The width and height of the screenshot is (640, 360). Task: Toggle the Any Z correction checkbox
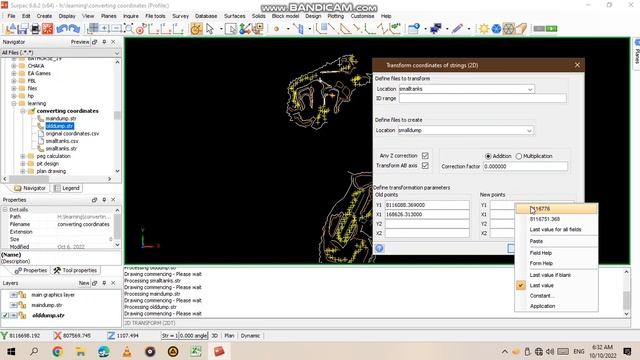pos(425,156)
